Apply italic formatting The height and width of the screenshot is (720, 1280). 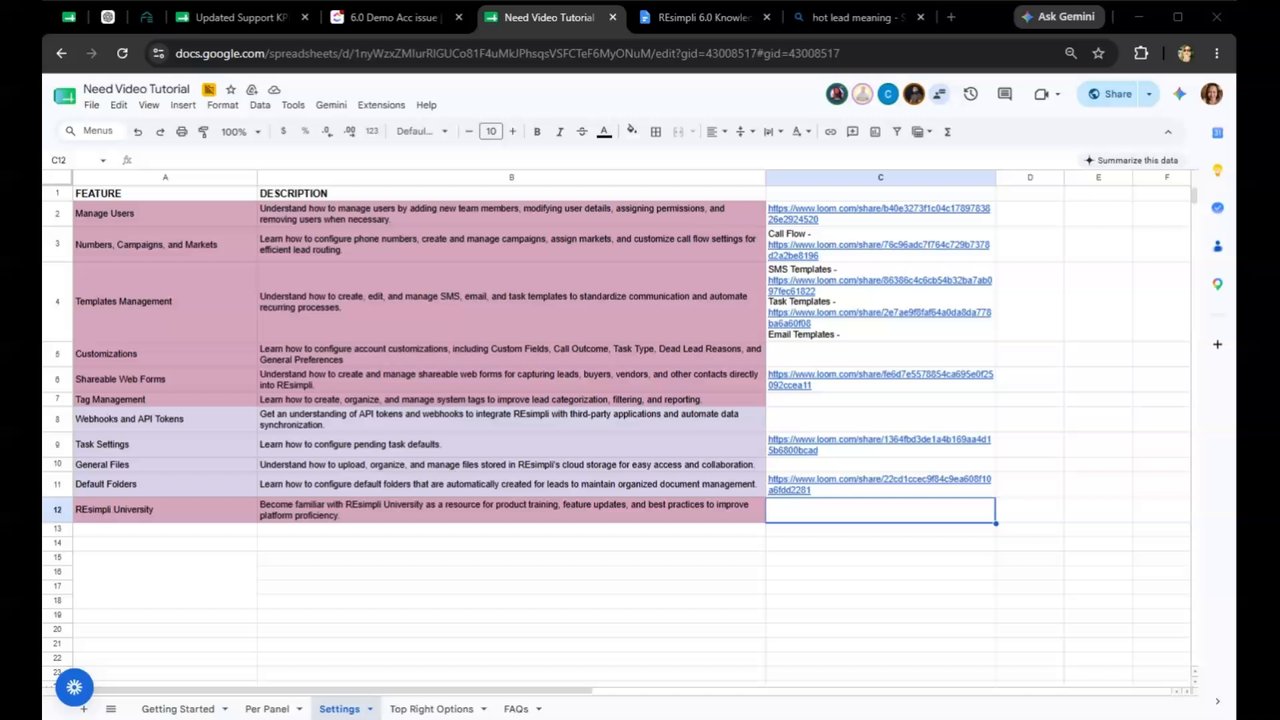[x=559, y=132]
